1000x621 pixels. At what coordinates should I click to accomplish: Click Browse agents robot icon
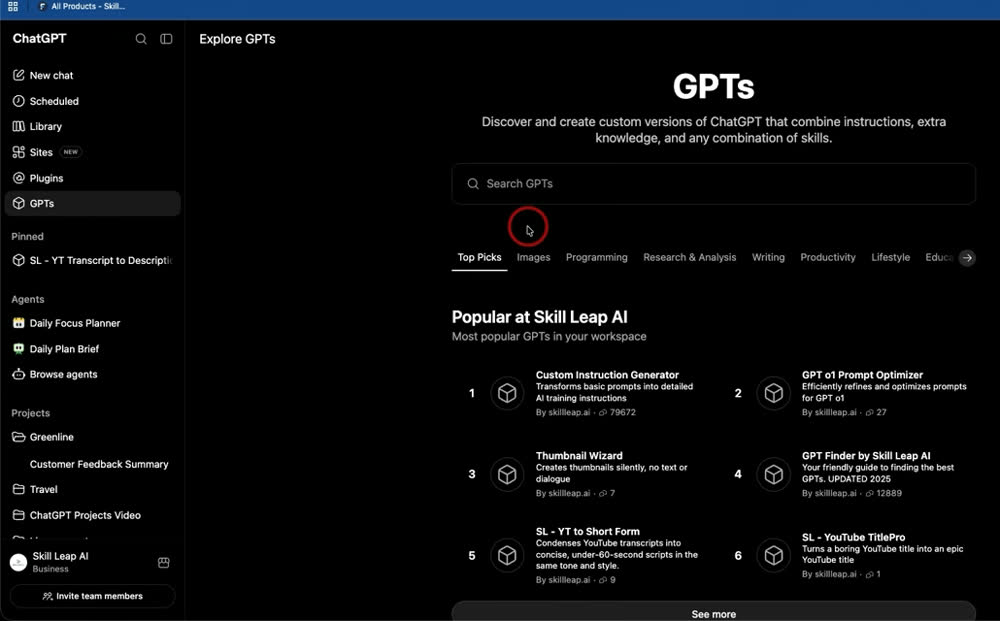(x=18, y=374)
